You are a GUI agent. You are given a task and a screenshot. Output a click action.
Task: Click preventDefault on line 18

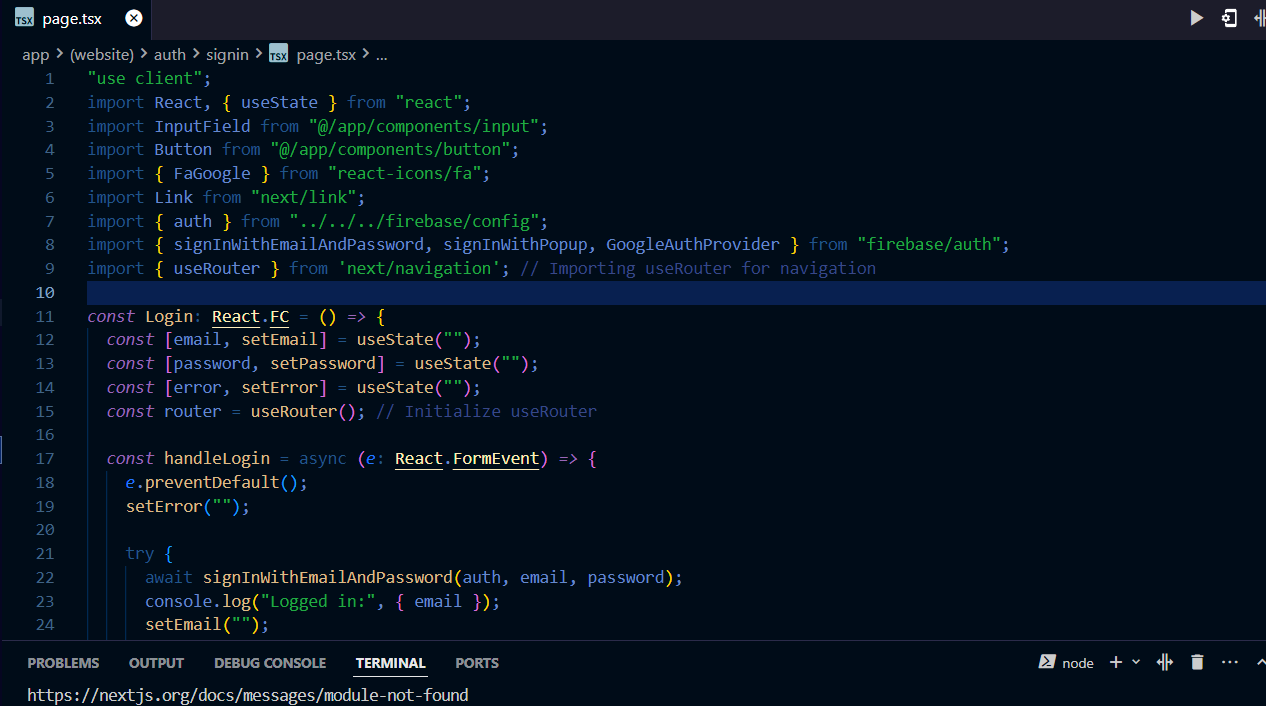212,482
